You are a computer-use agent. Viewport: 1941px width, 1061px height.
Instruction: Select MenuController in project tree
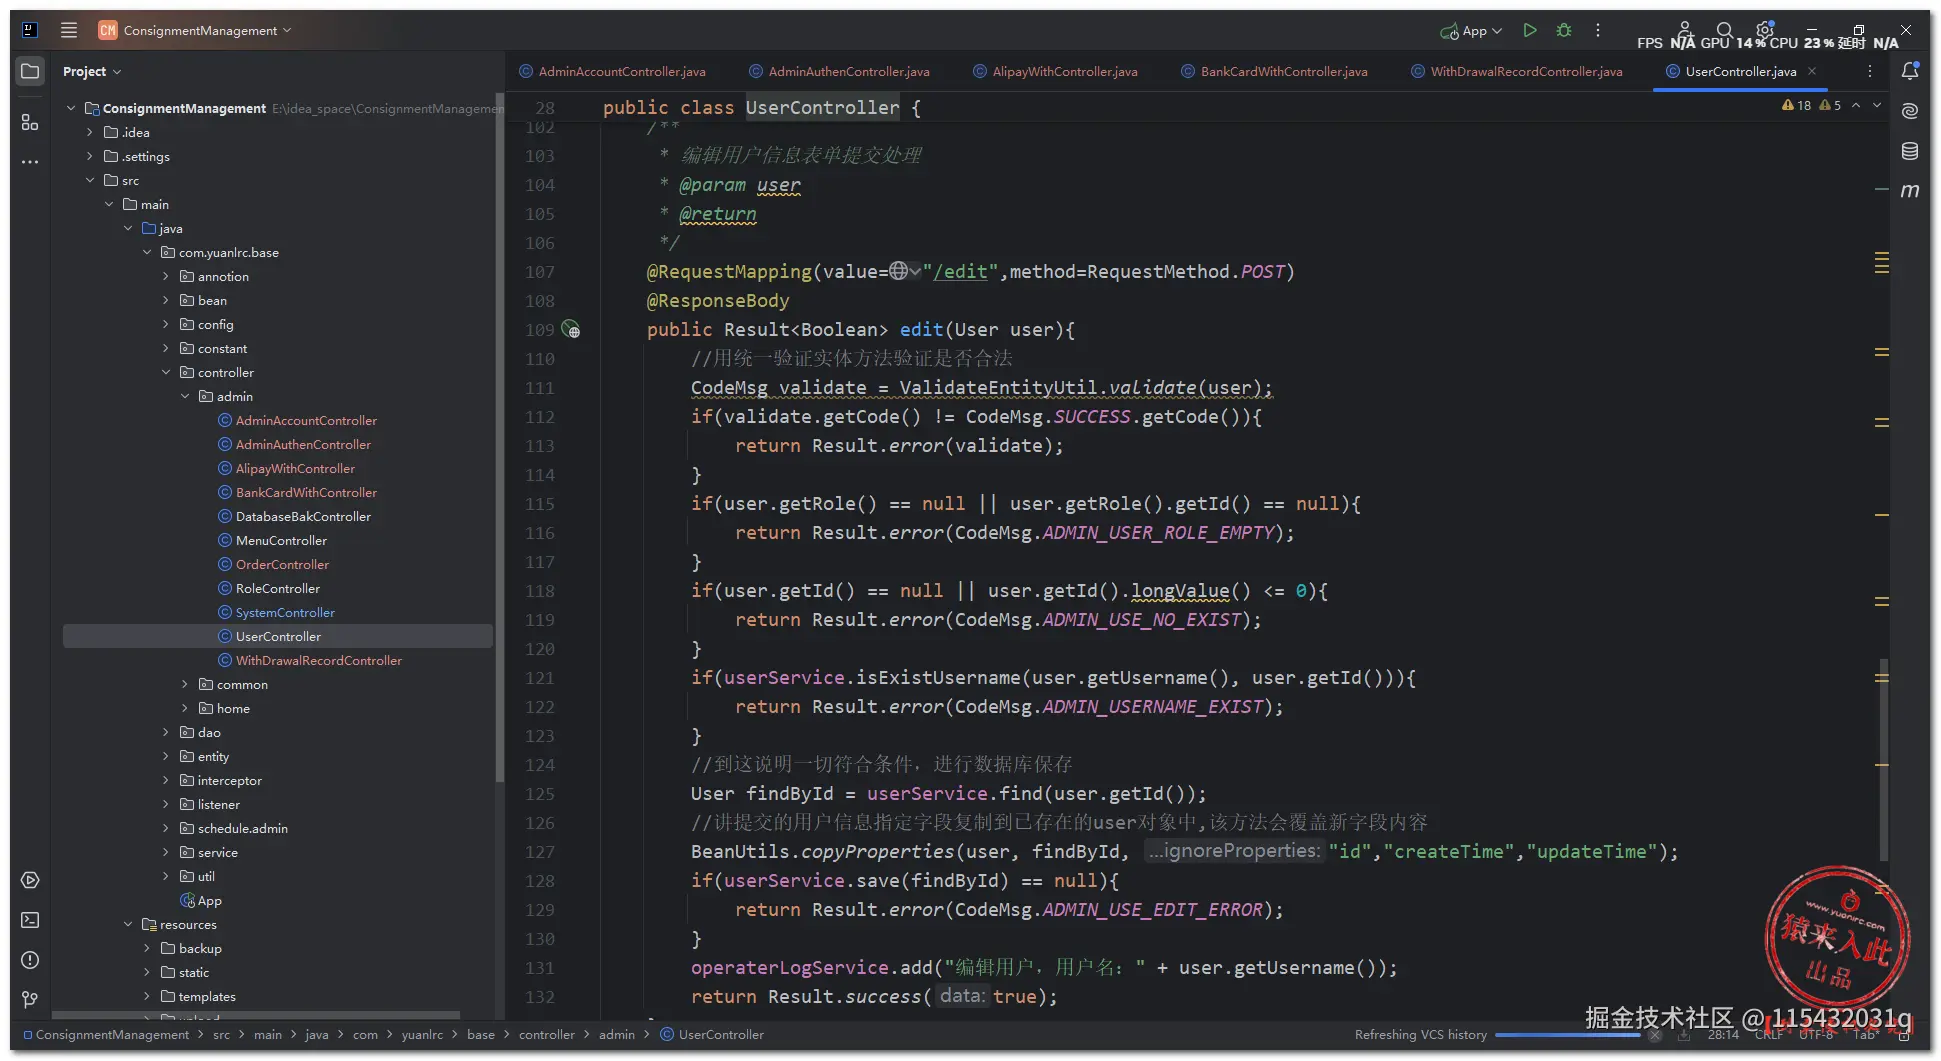pyautogui.click(x=281, y=540)
